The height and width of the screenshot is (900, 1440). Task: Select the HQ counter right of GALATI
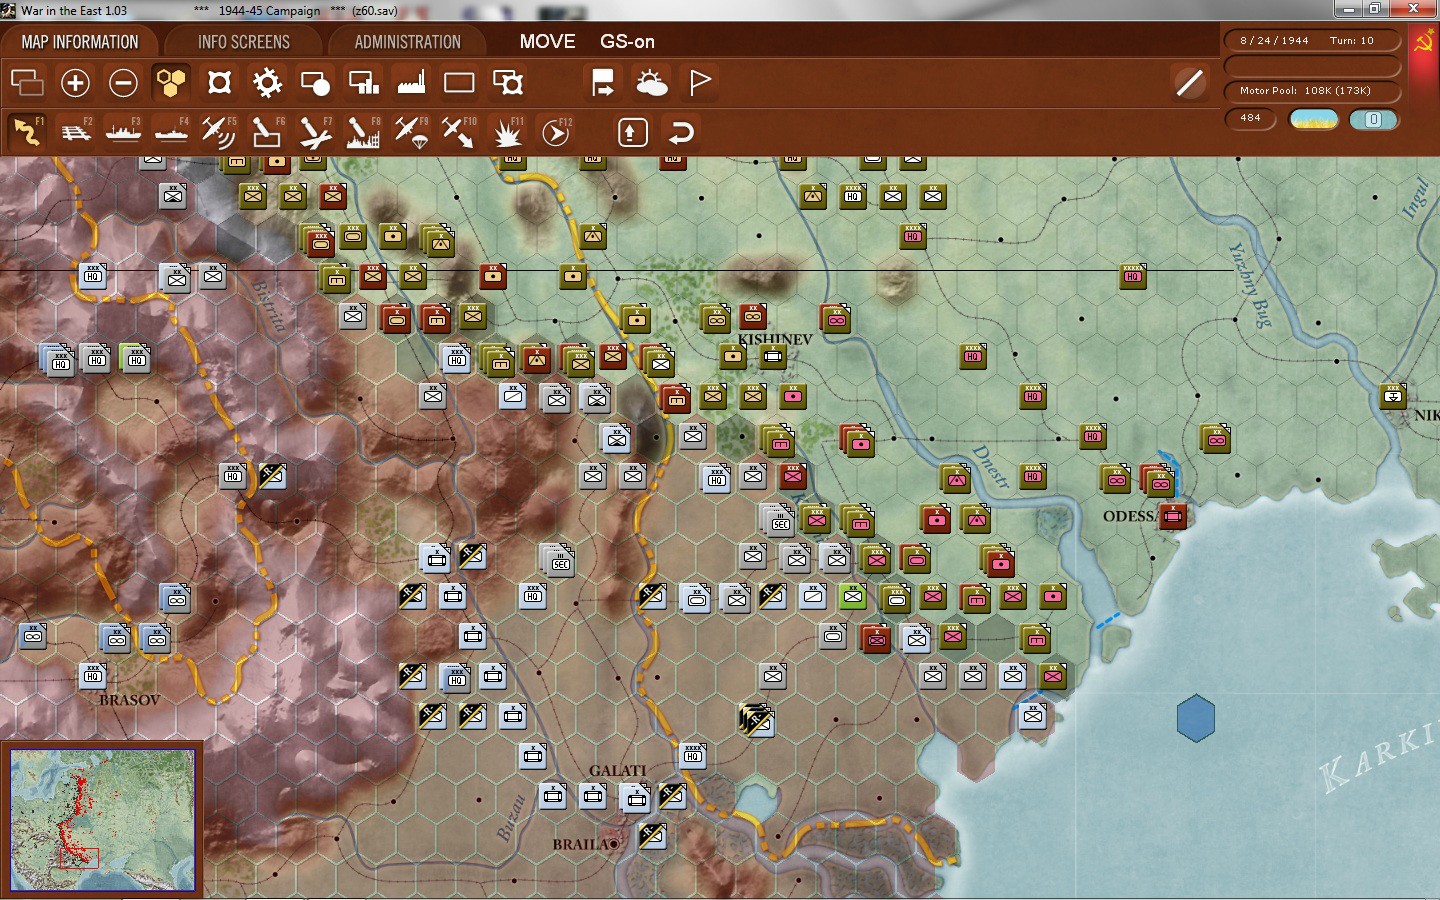coord(693,755)
